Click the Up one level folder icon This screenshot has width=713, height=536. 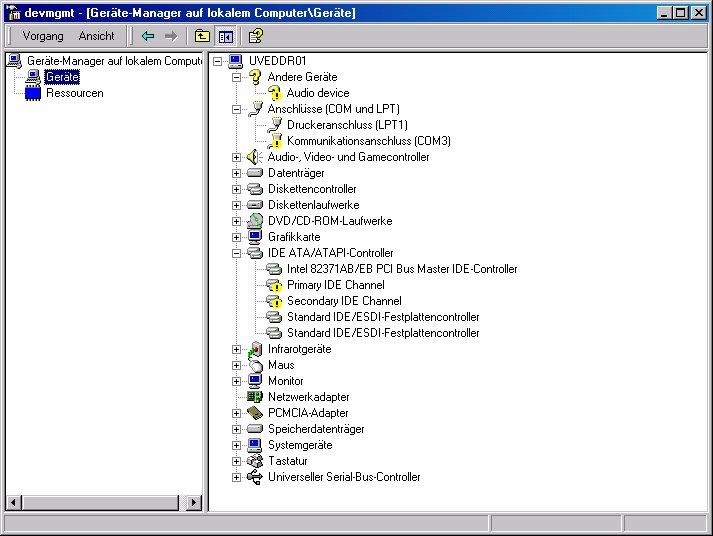[202, 36]
